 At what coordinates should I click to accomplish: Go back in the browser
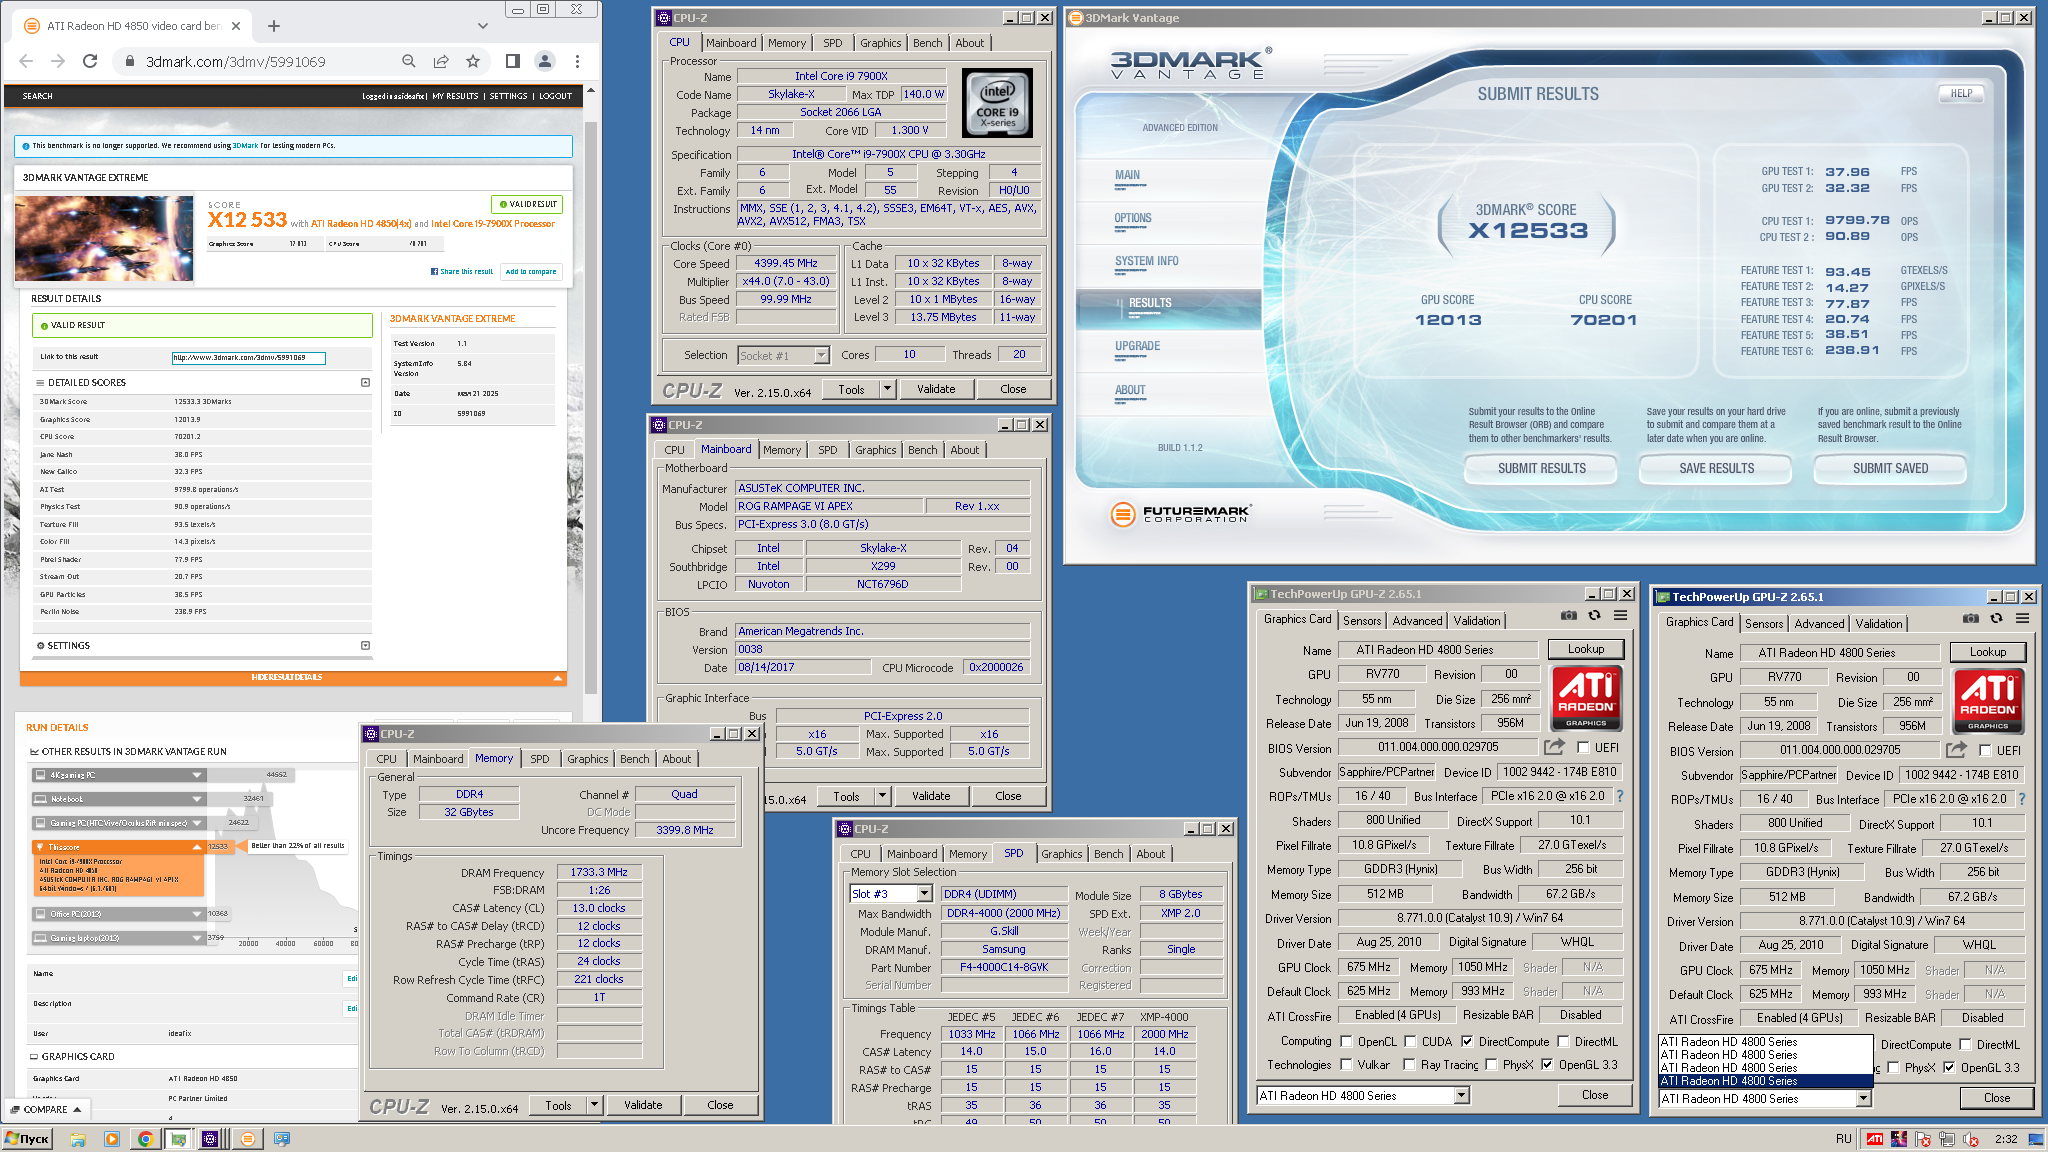click(x=26, y=61)
